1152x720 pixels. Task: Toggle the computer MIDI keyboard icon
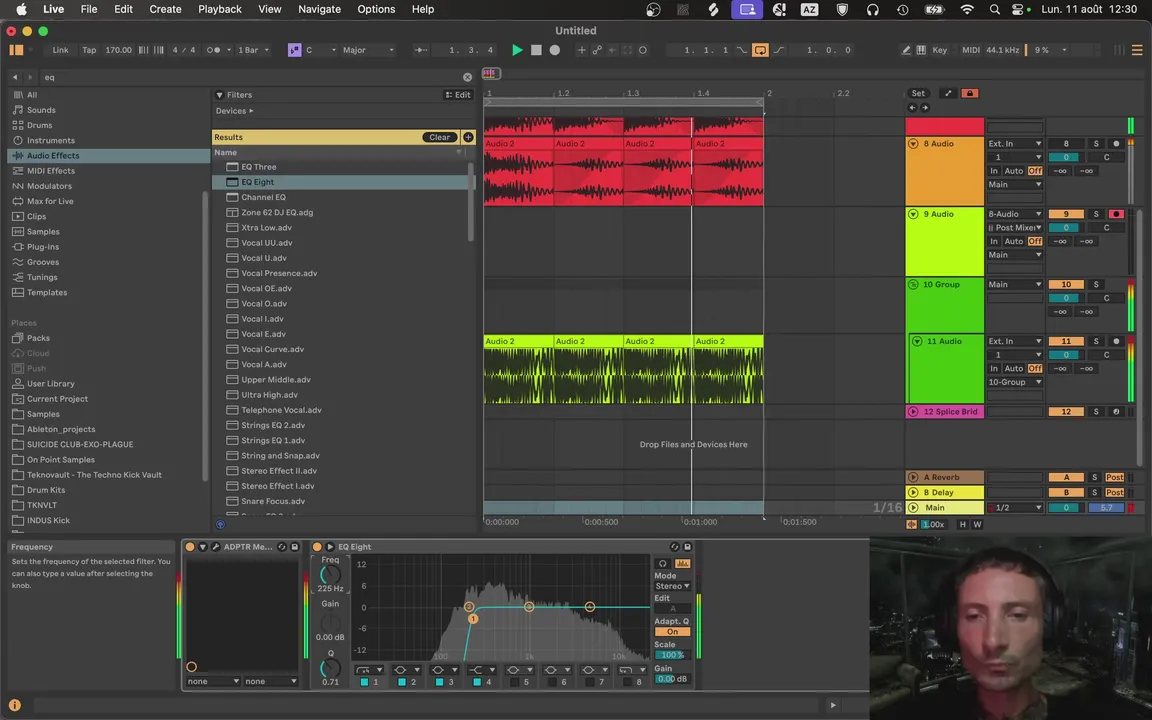(921, 50)
